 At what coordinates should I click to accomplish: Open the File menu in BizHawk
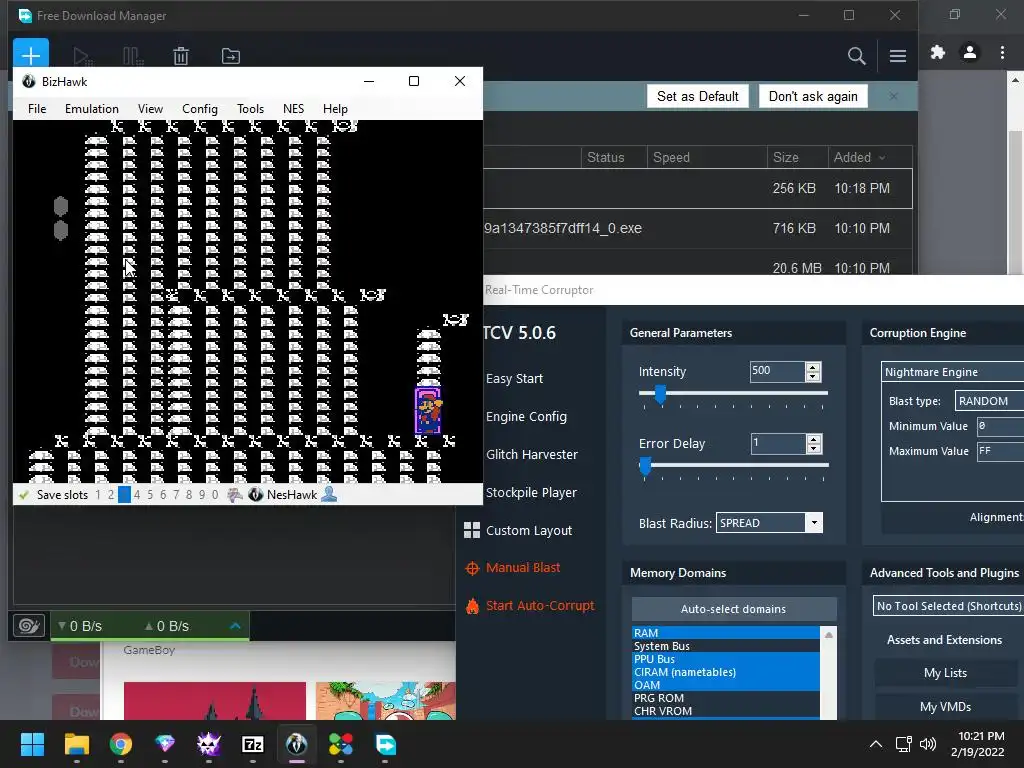pos(37,109)
